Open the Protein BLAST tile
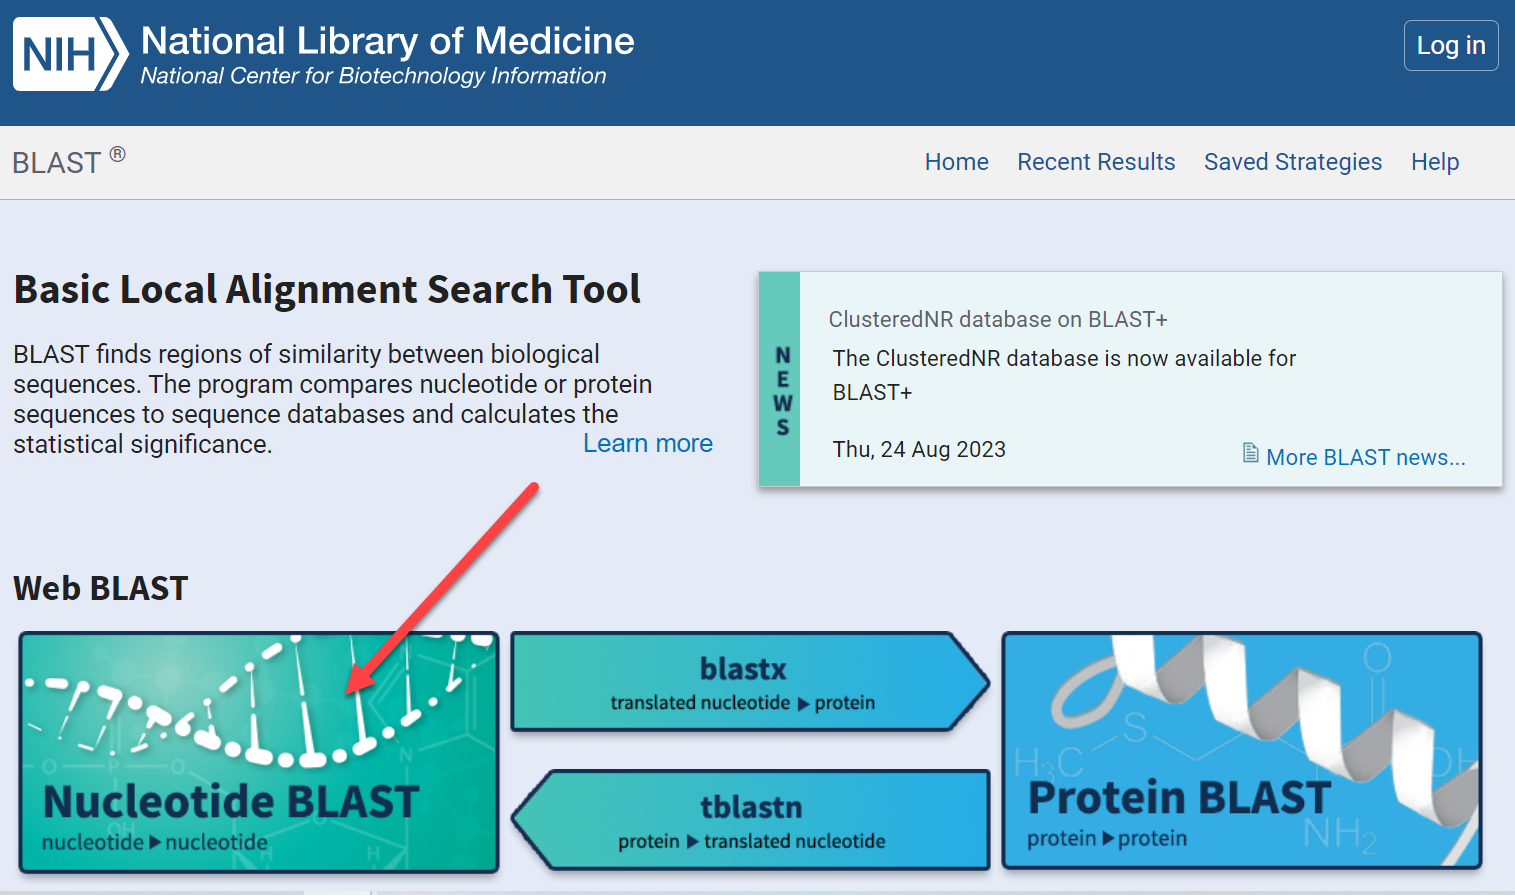The image size is (1515, 895). pyautogui.click(x=1242, y=750)
